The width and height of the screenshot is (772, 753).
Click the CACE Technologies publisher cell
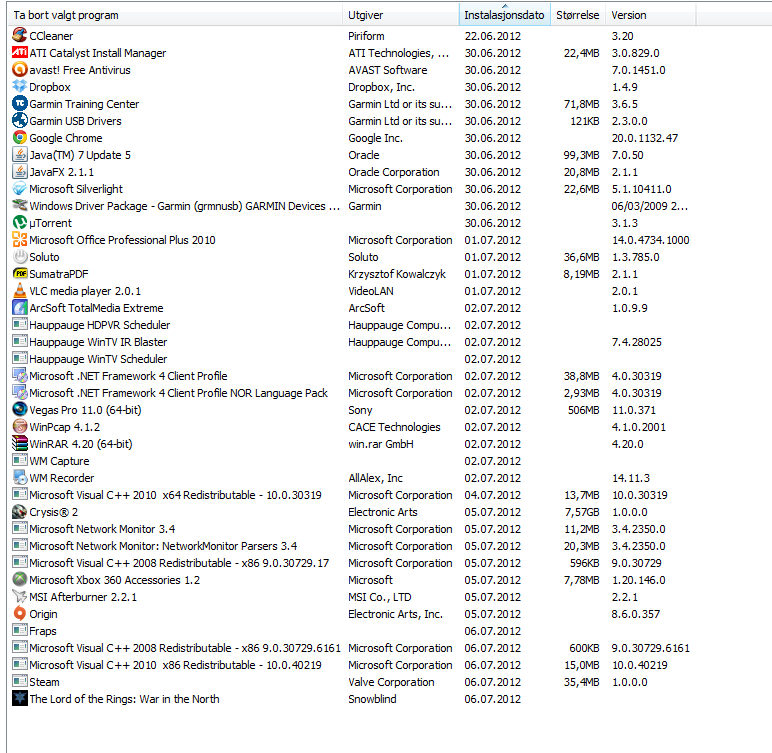pyautogui.click(x=394, y=427)
